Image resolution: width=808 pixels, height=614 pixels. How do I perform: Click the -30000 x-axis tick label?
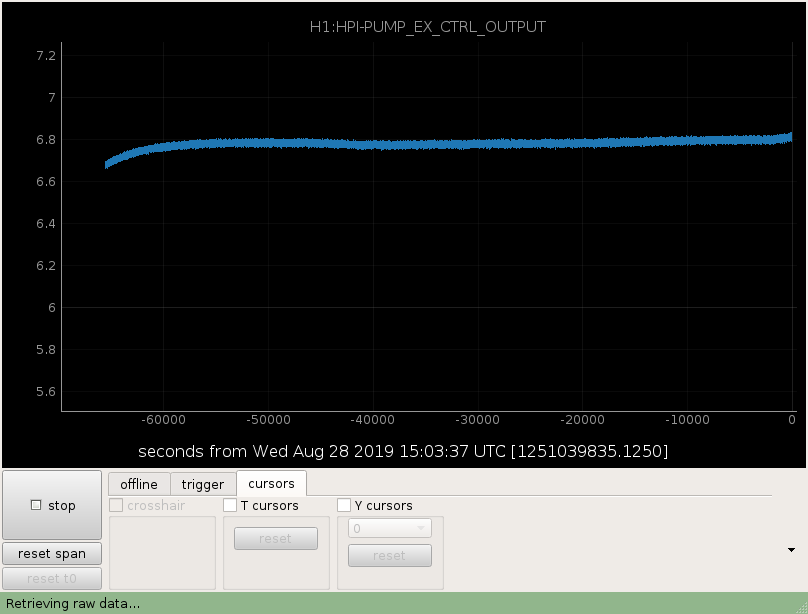(x=478, y=420)
